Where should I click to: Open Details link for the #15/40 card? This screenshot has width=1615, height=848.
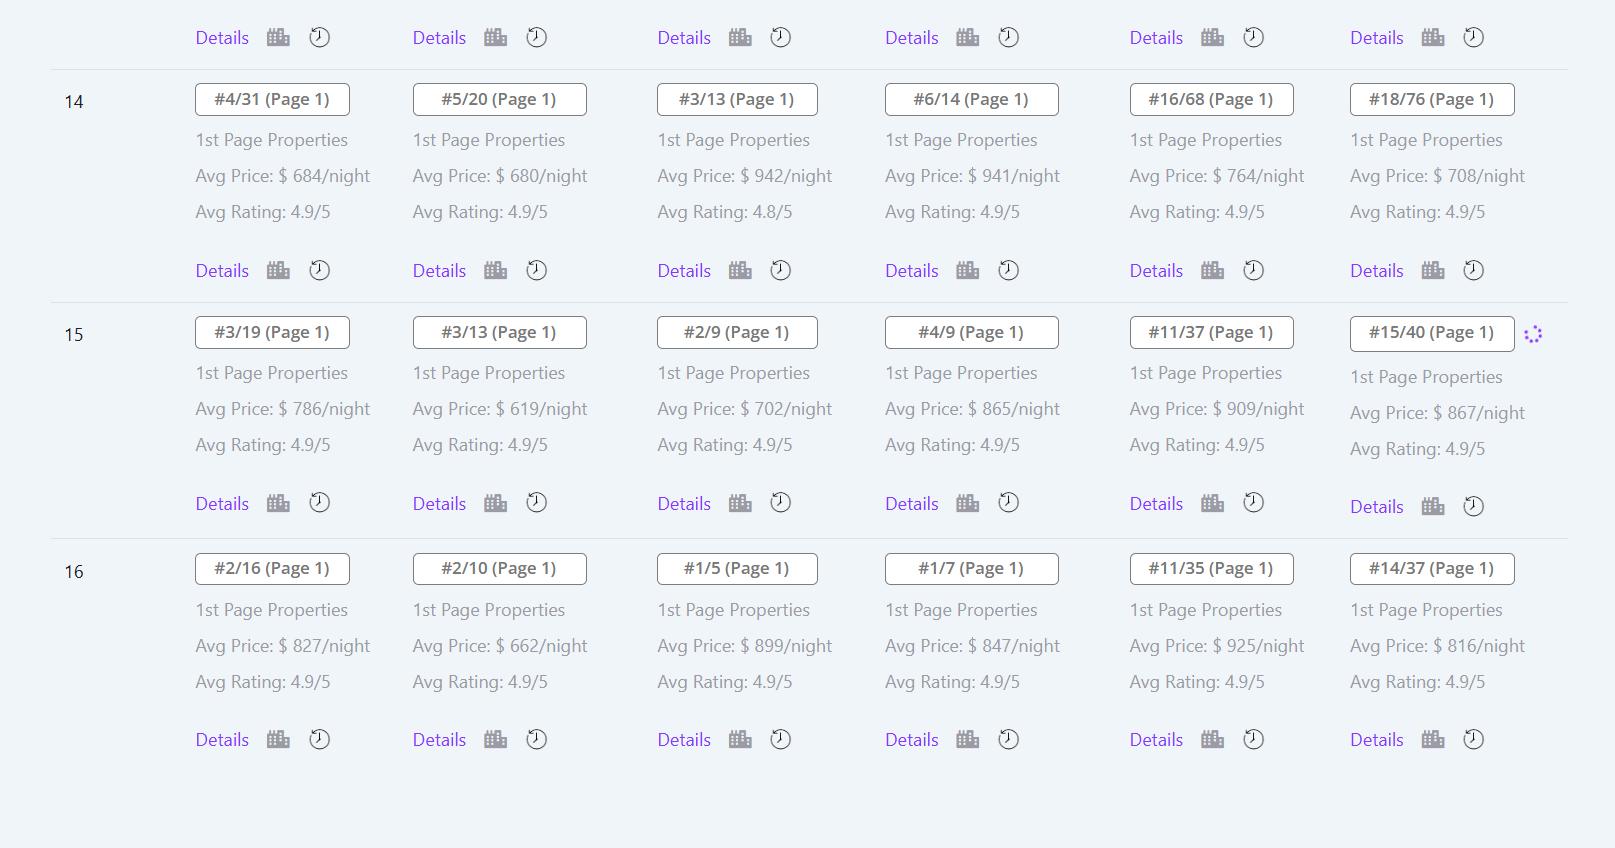coord(1377,506)
